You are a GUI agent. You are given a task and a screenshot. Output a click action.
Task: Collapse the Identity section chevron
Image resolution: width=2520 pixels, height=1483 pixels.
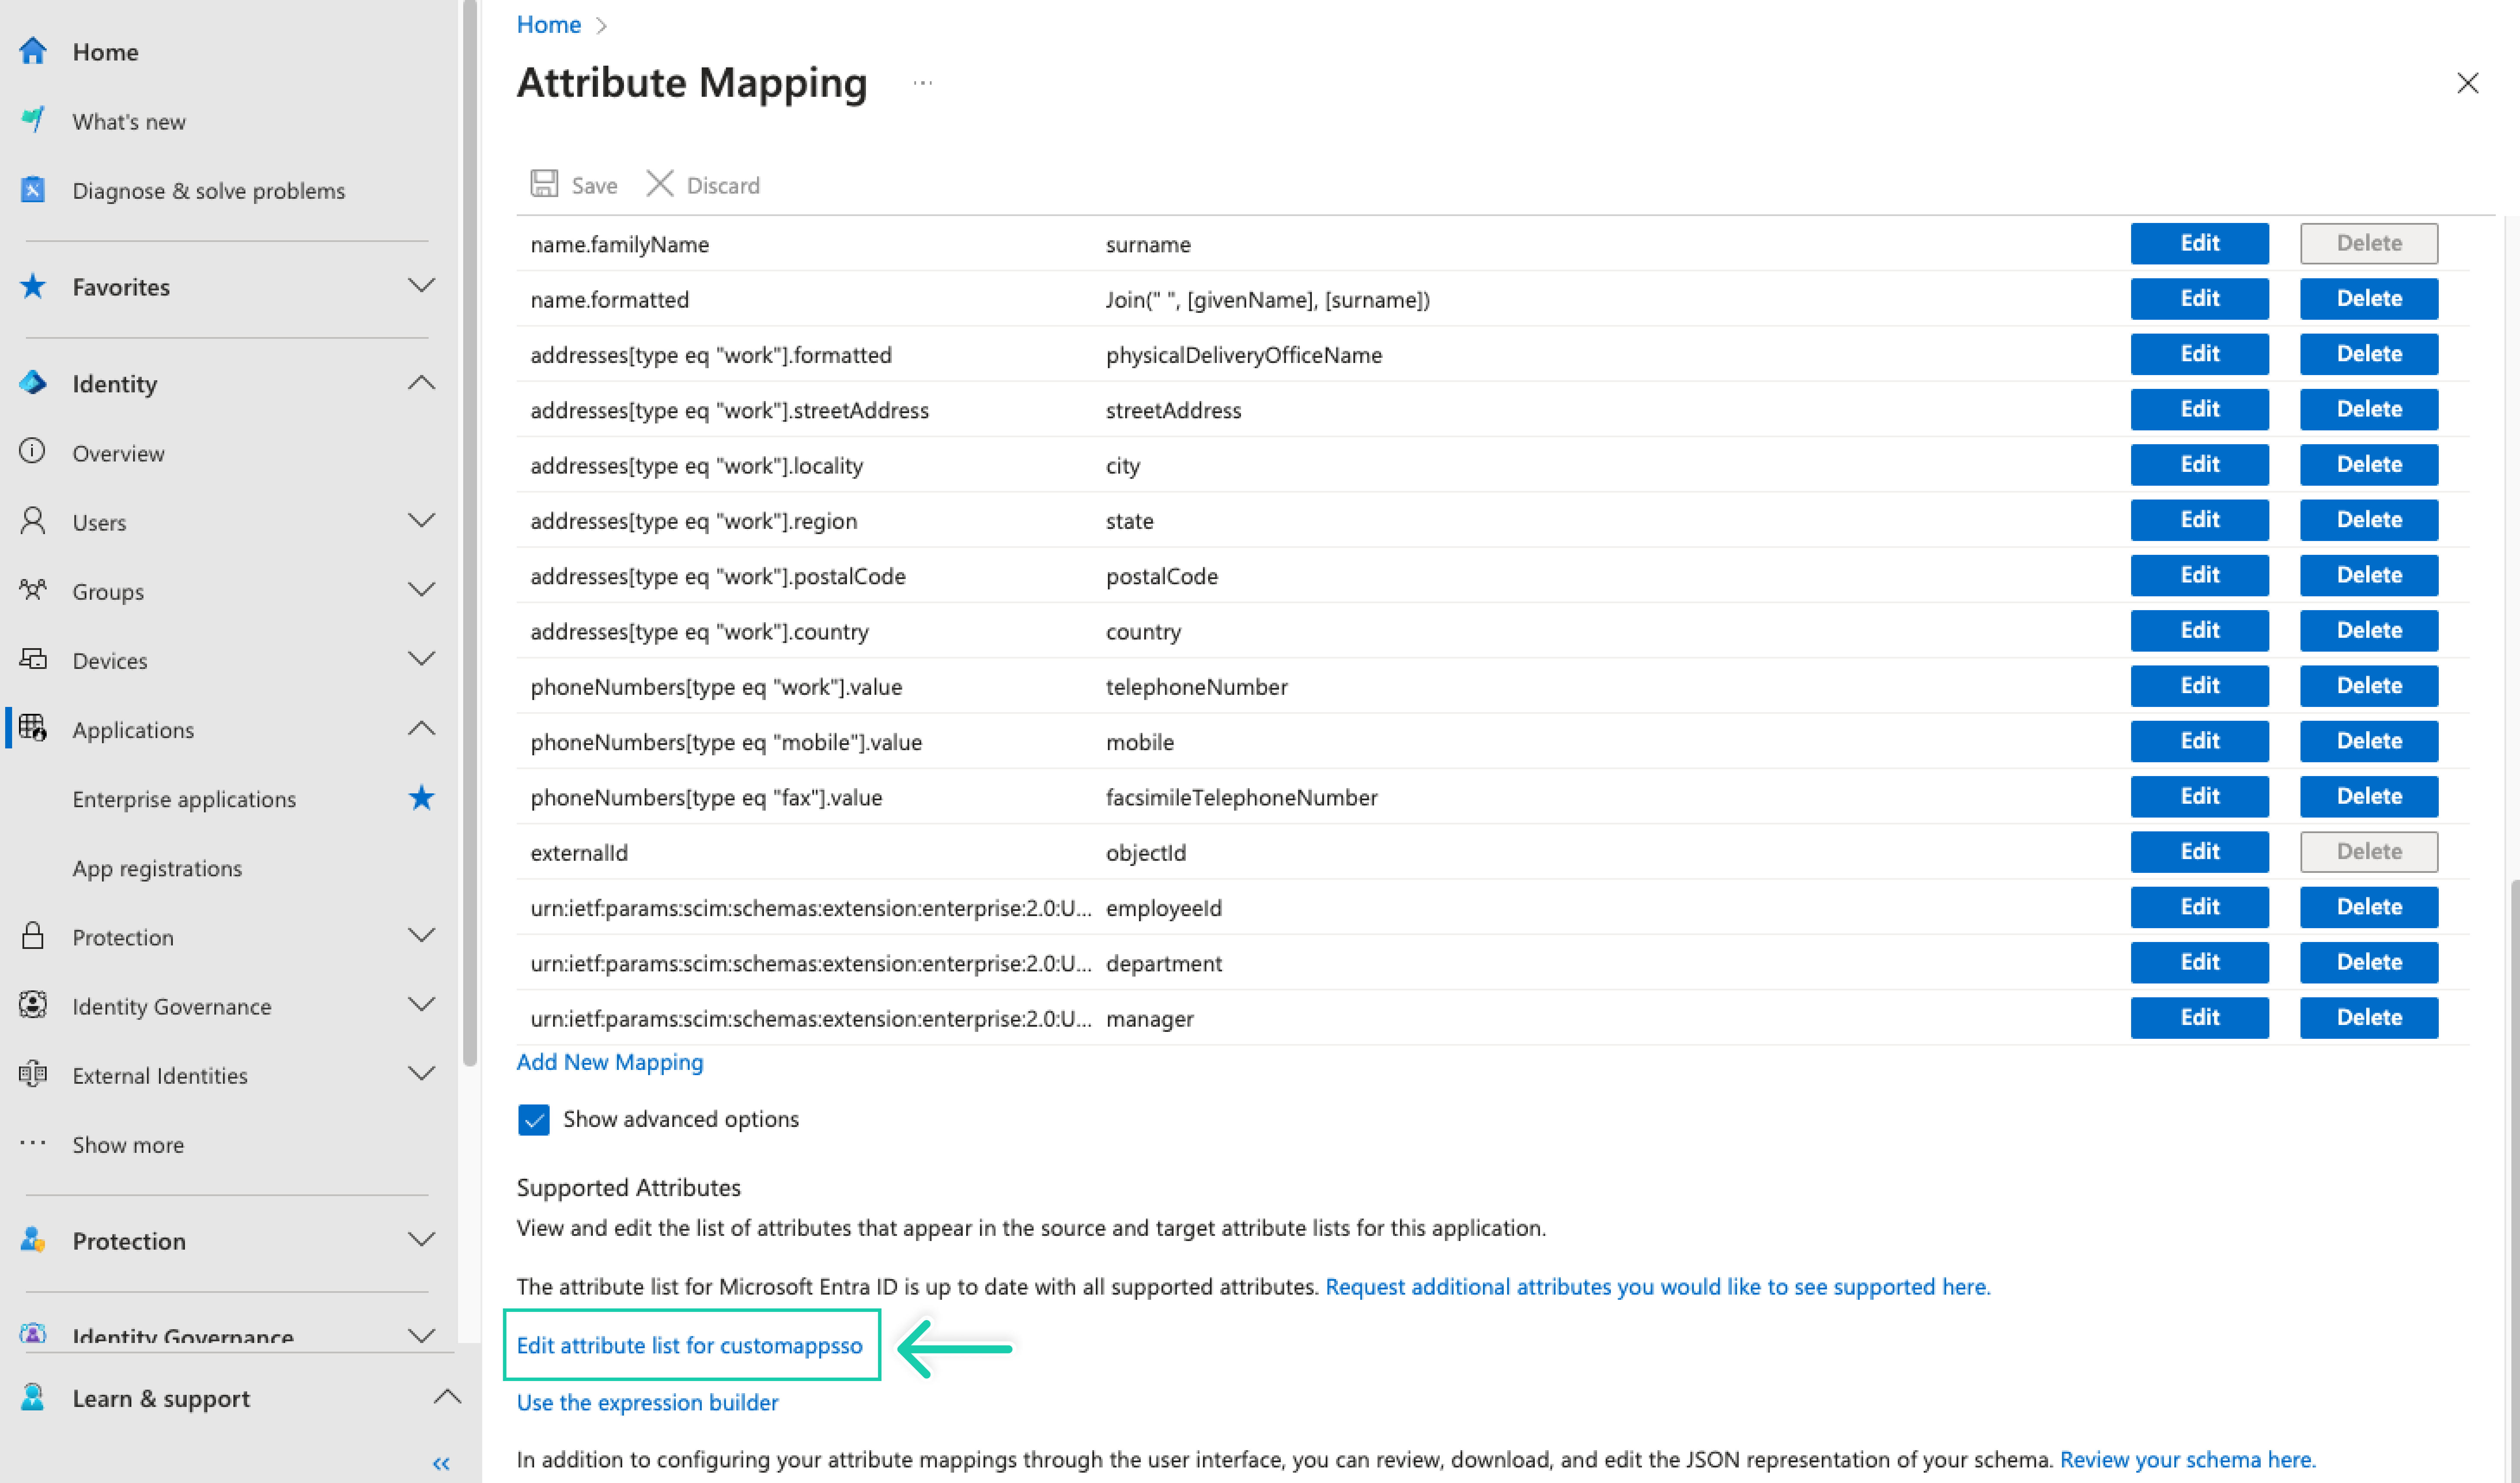click(422, 383)
